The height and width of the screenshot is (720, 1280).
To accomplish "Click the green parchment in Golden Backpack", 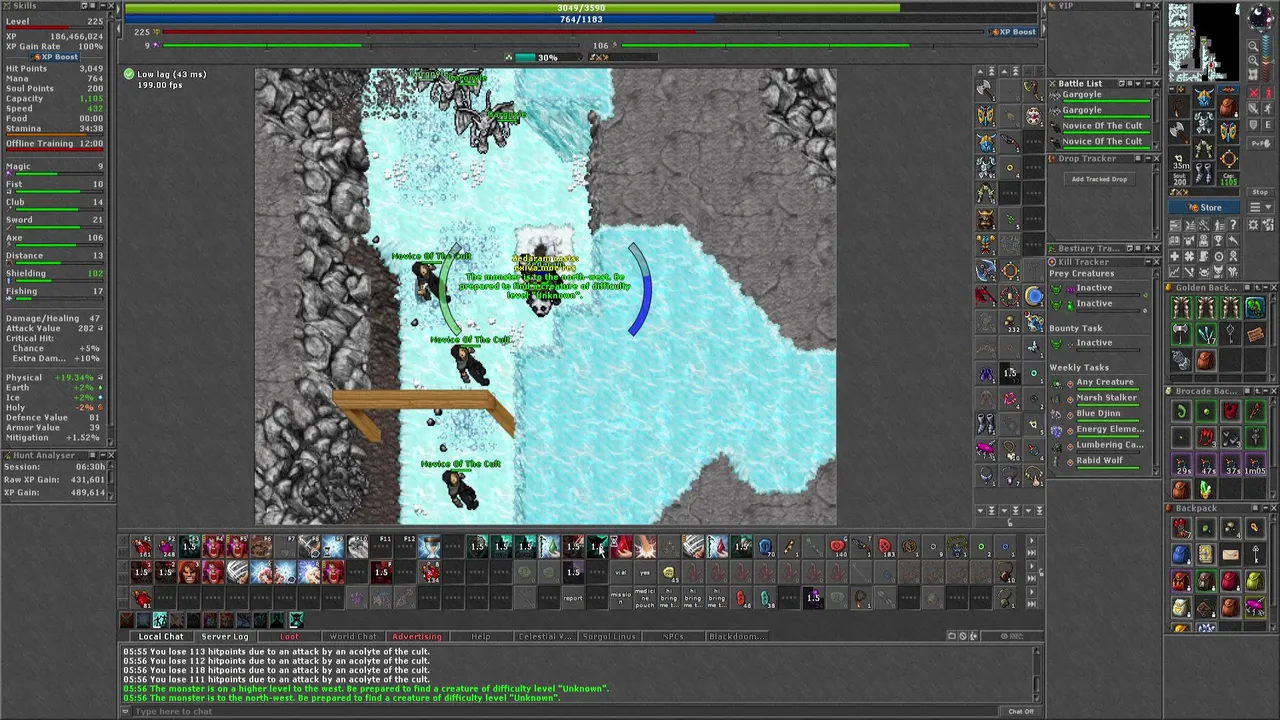I will click(1255, 307).
